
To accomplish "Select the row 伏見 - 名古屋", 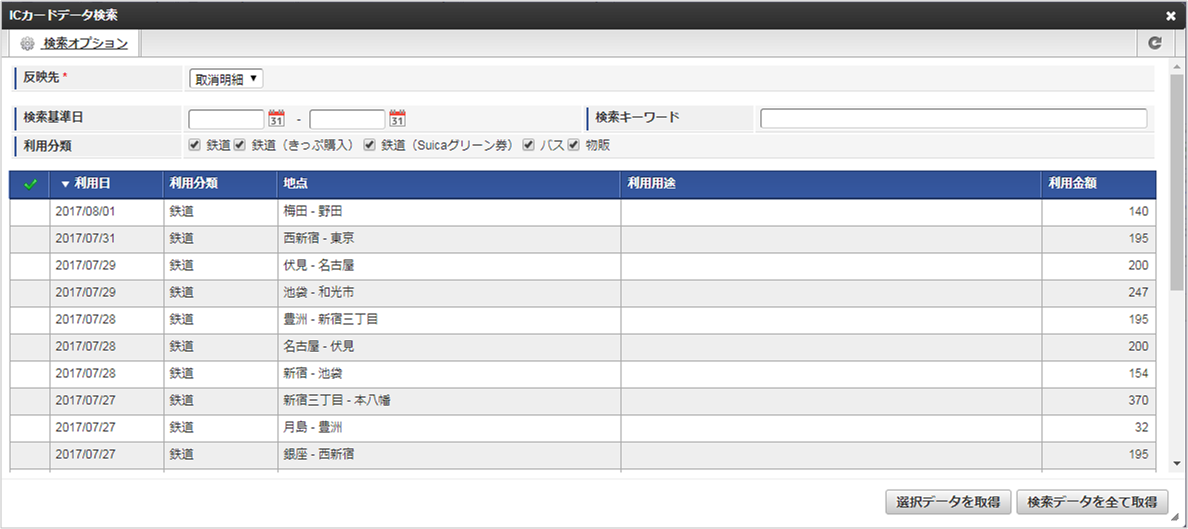I will pos(583,266).
